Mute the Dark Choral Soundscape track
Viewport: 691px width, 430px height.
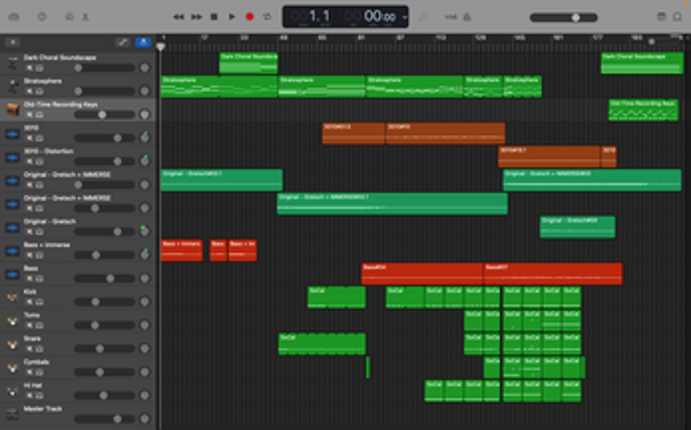[29, 67]
